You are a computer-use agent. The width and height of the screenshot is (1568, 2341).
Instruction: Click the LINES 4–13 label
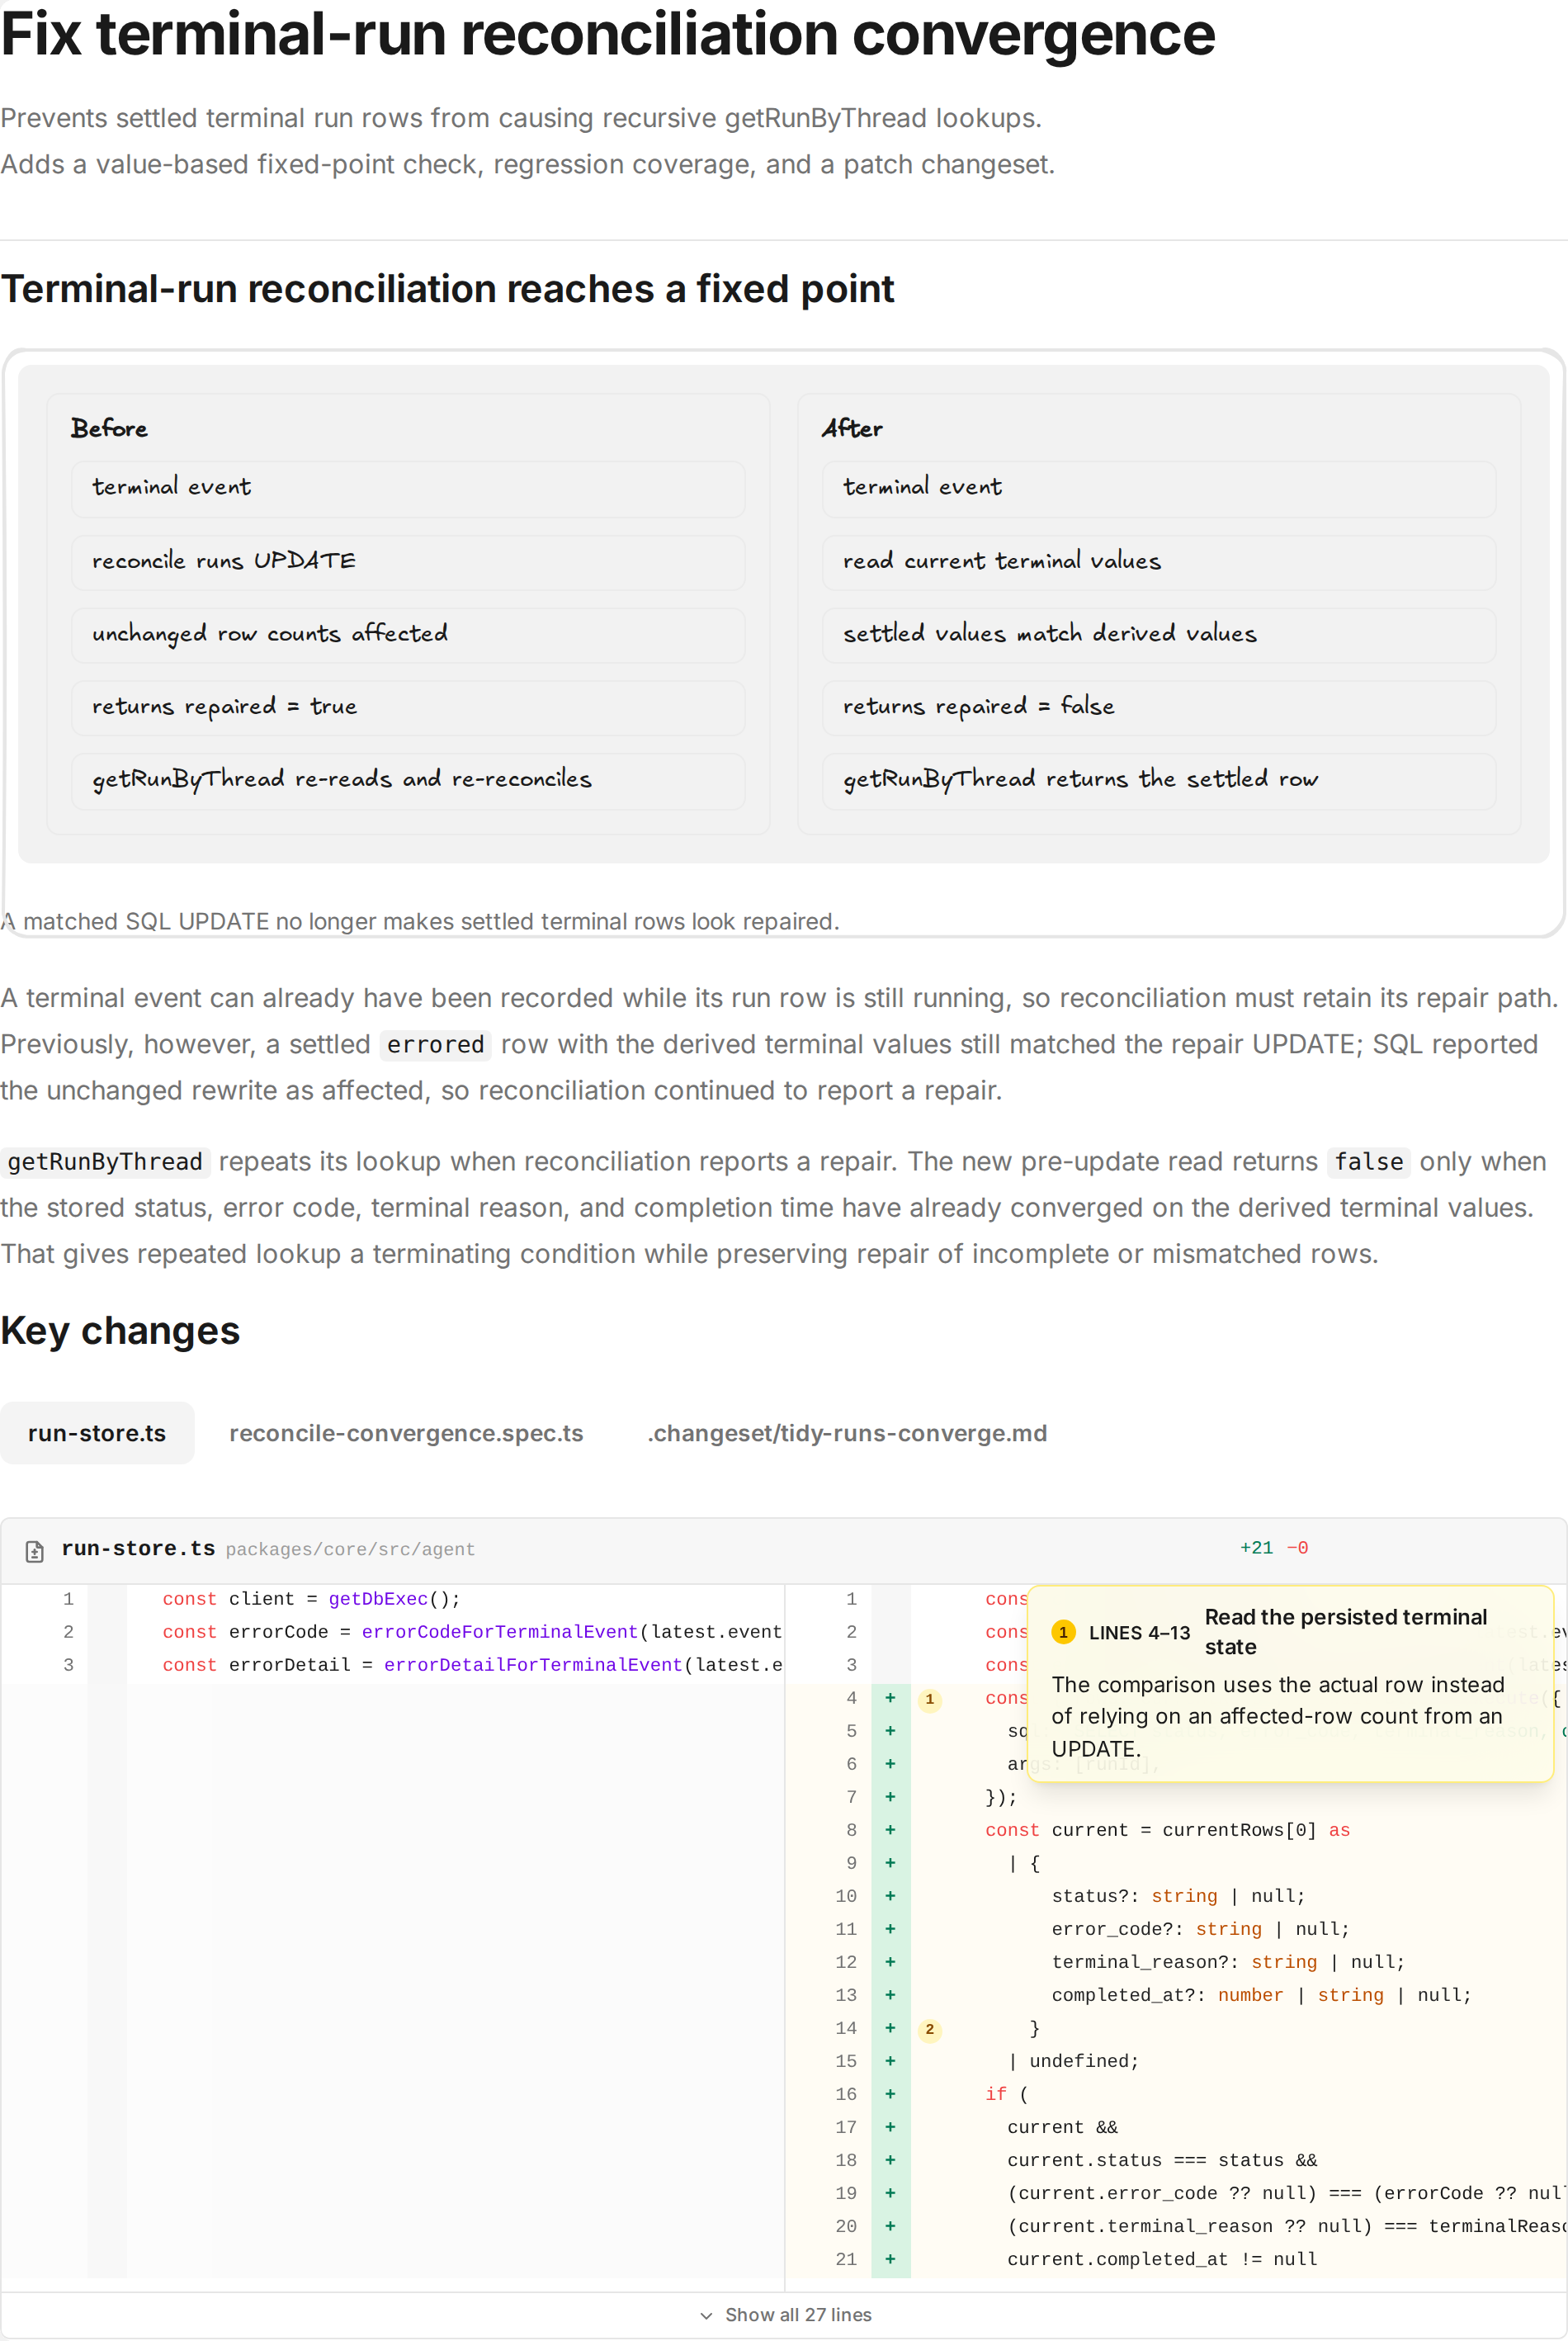click(1139, 1633)
